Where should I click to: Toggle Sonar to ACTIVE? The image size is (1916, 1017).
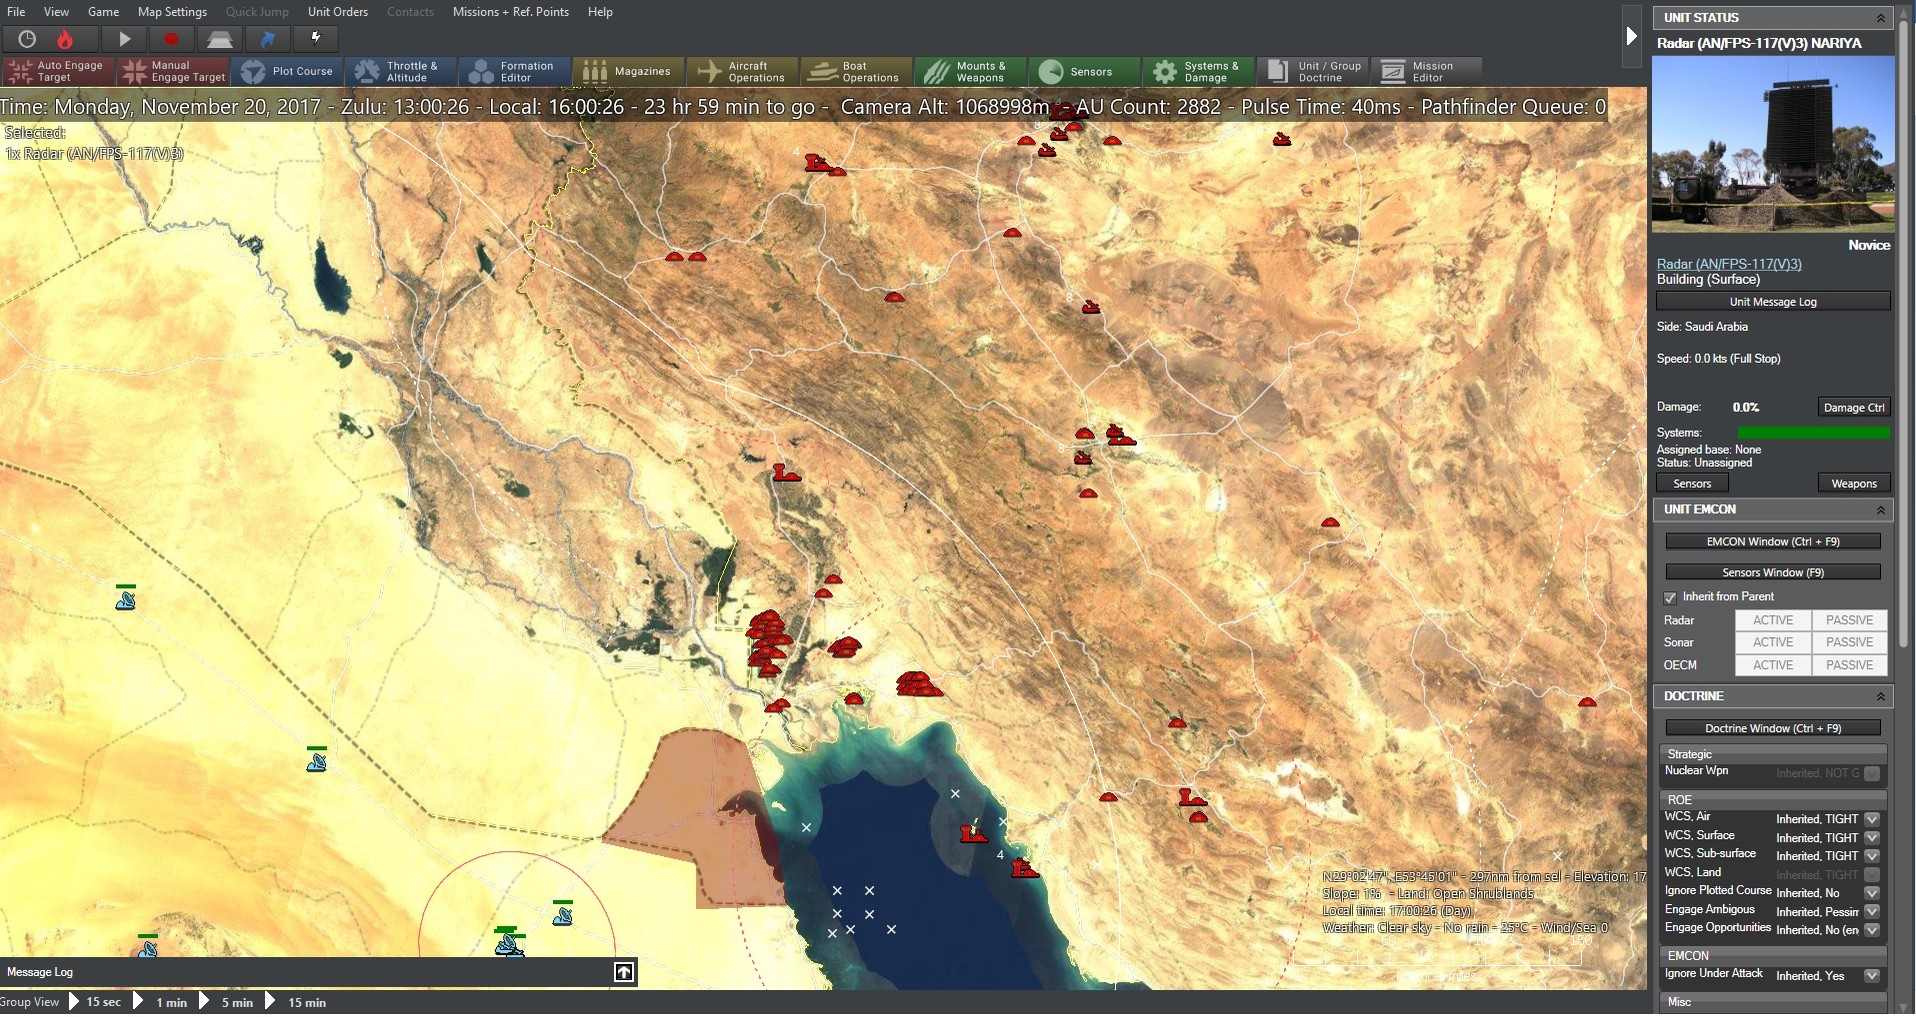[1772, 643]
